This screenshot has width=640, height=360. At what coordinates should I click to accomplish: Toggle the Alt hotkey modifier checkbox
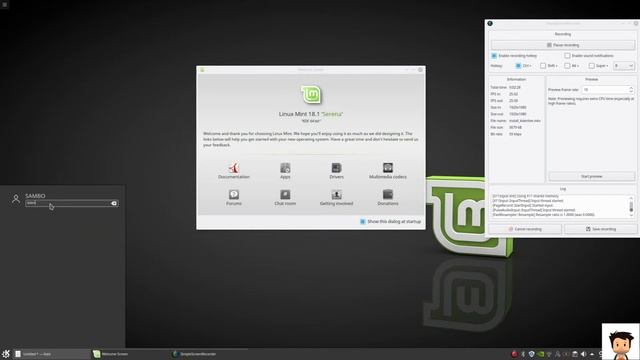(567, 65)
